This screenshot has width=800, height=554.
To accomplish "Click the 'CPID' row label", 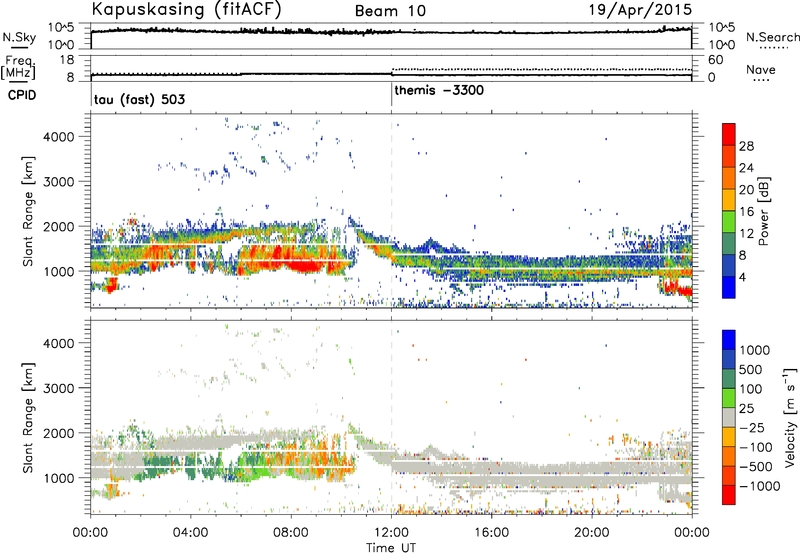I will (x=22, y=95).
